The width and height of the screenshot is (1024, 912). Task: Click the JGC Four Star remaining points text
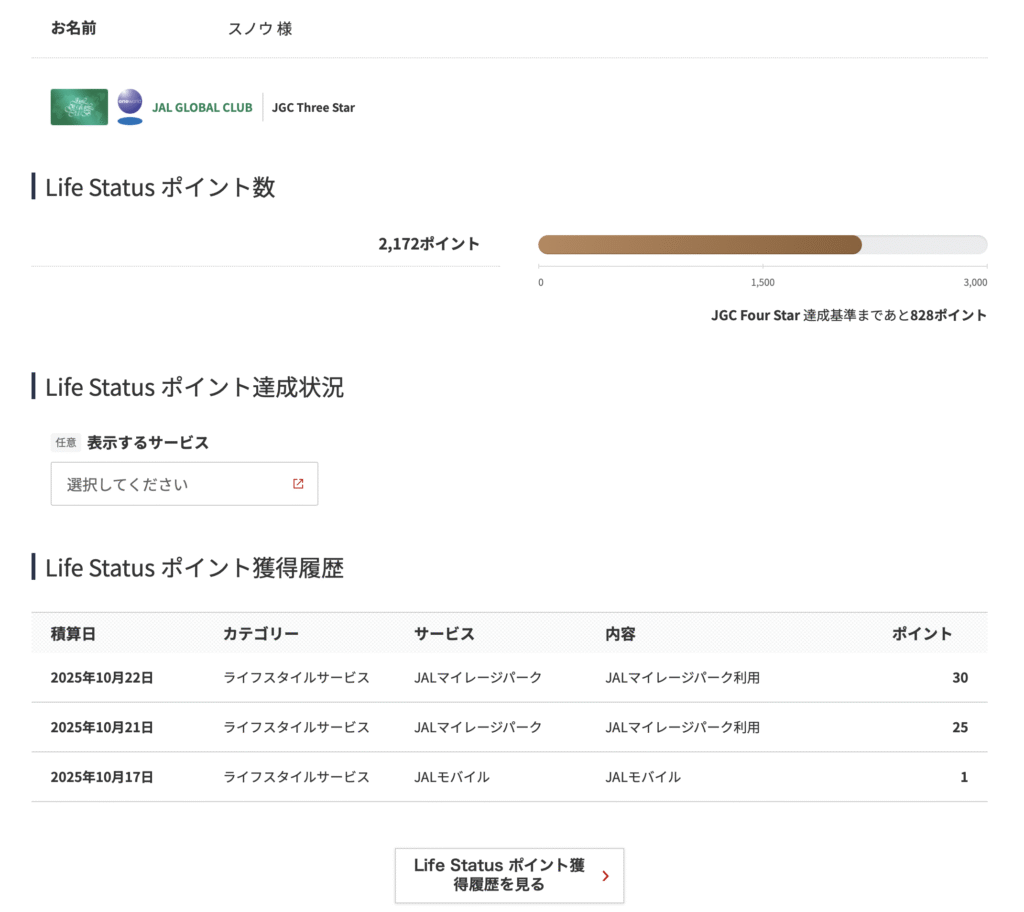tap(848, 316)
